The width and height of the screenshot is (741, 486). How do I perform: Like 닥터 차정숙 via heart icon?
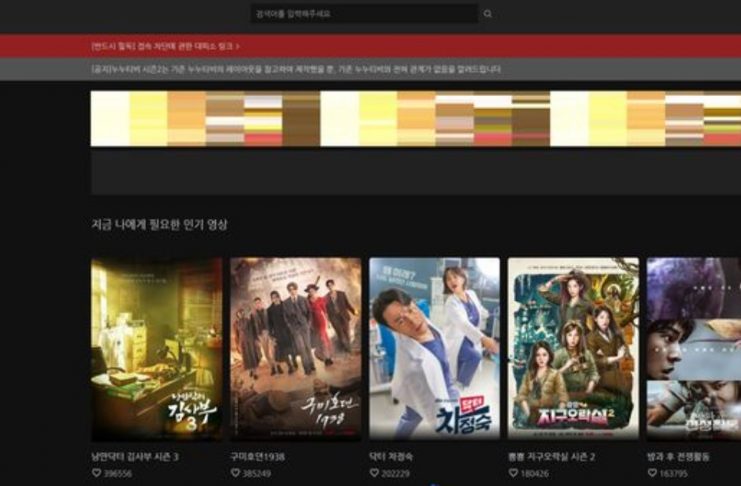point(374,473)
